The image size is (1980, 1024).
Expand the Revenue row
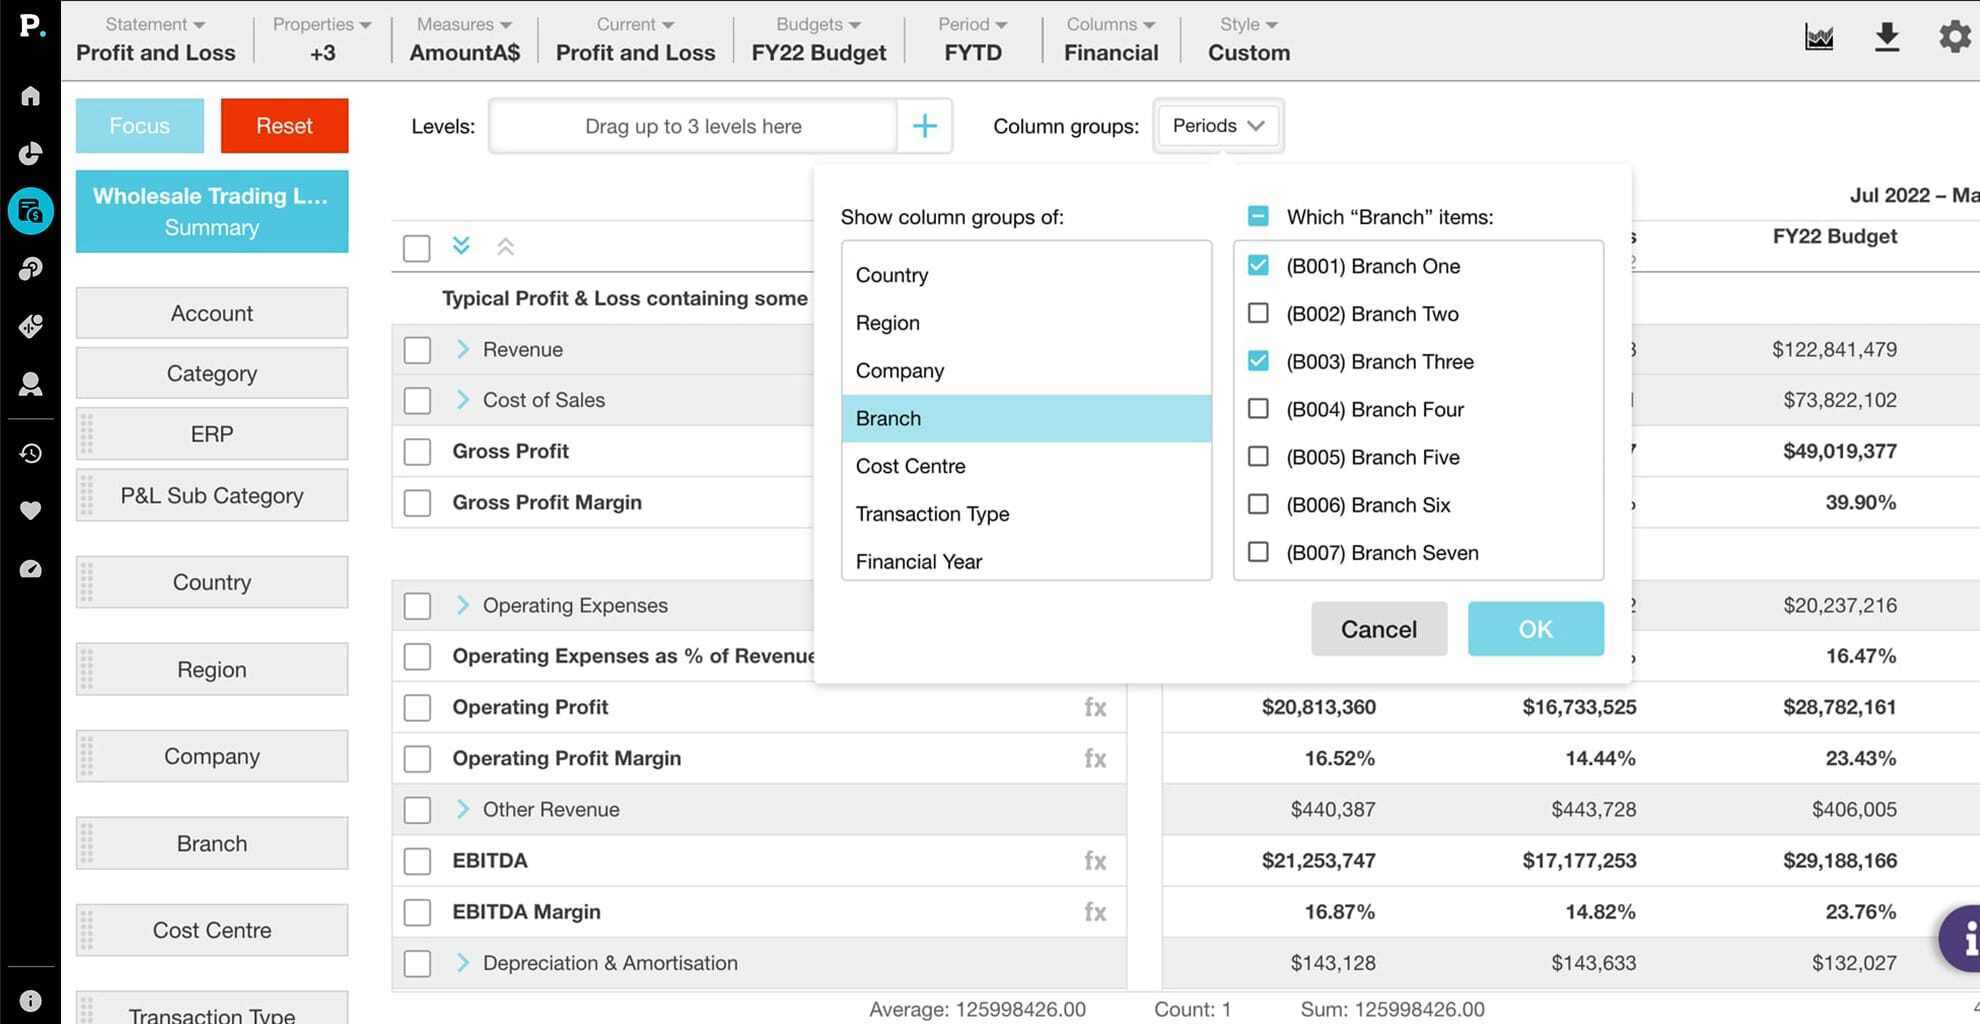pyautogui.click(x=462, y=349)
